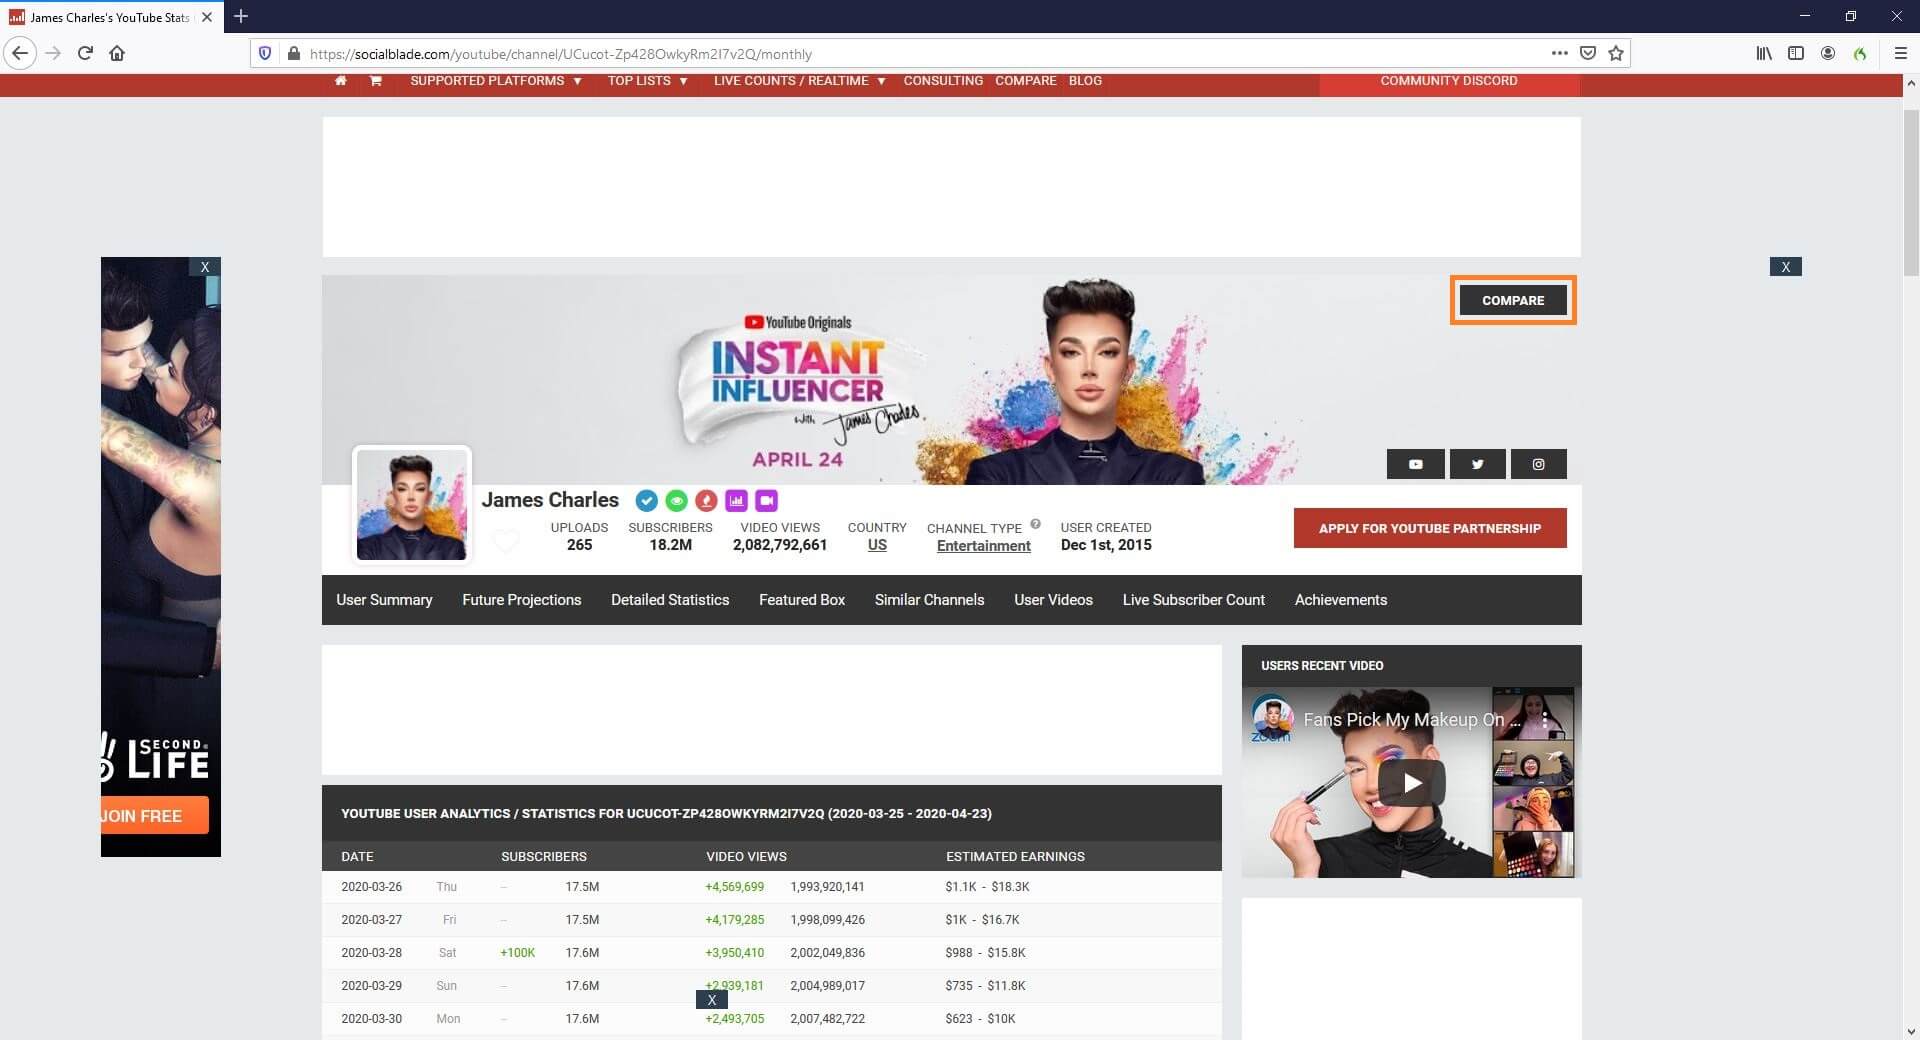The width and height of the screenshot is (1920, 1040).
Task: Switch to the Live Subscriber Count tab
Action: point(1193,600)
